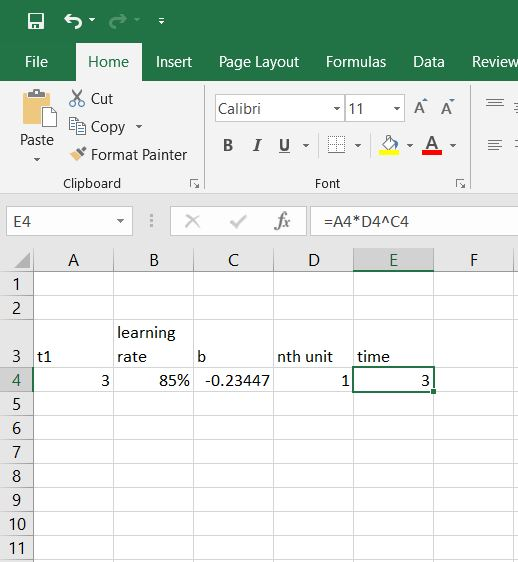The height and width of the screenshot is (562, 518).
Task: Expand the font size 11 dropdown
Action: tap(397, 108)
